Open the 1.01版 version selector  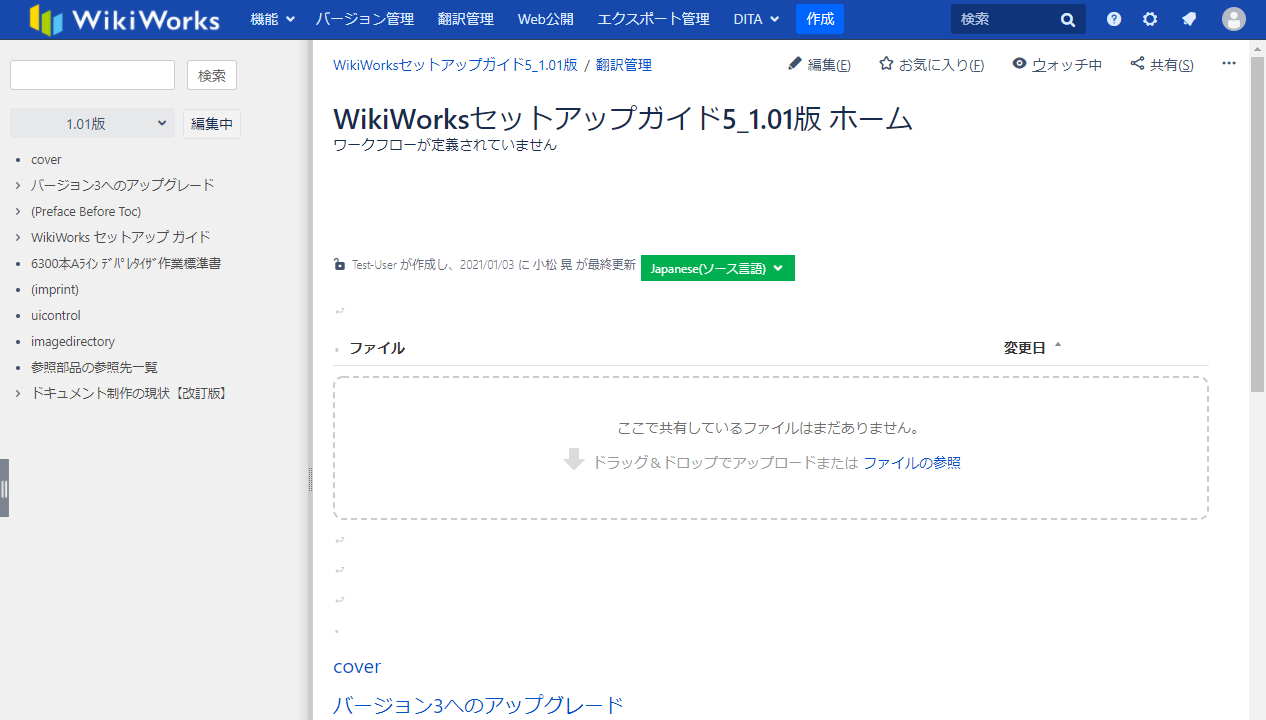tap(92, 124)
